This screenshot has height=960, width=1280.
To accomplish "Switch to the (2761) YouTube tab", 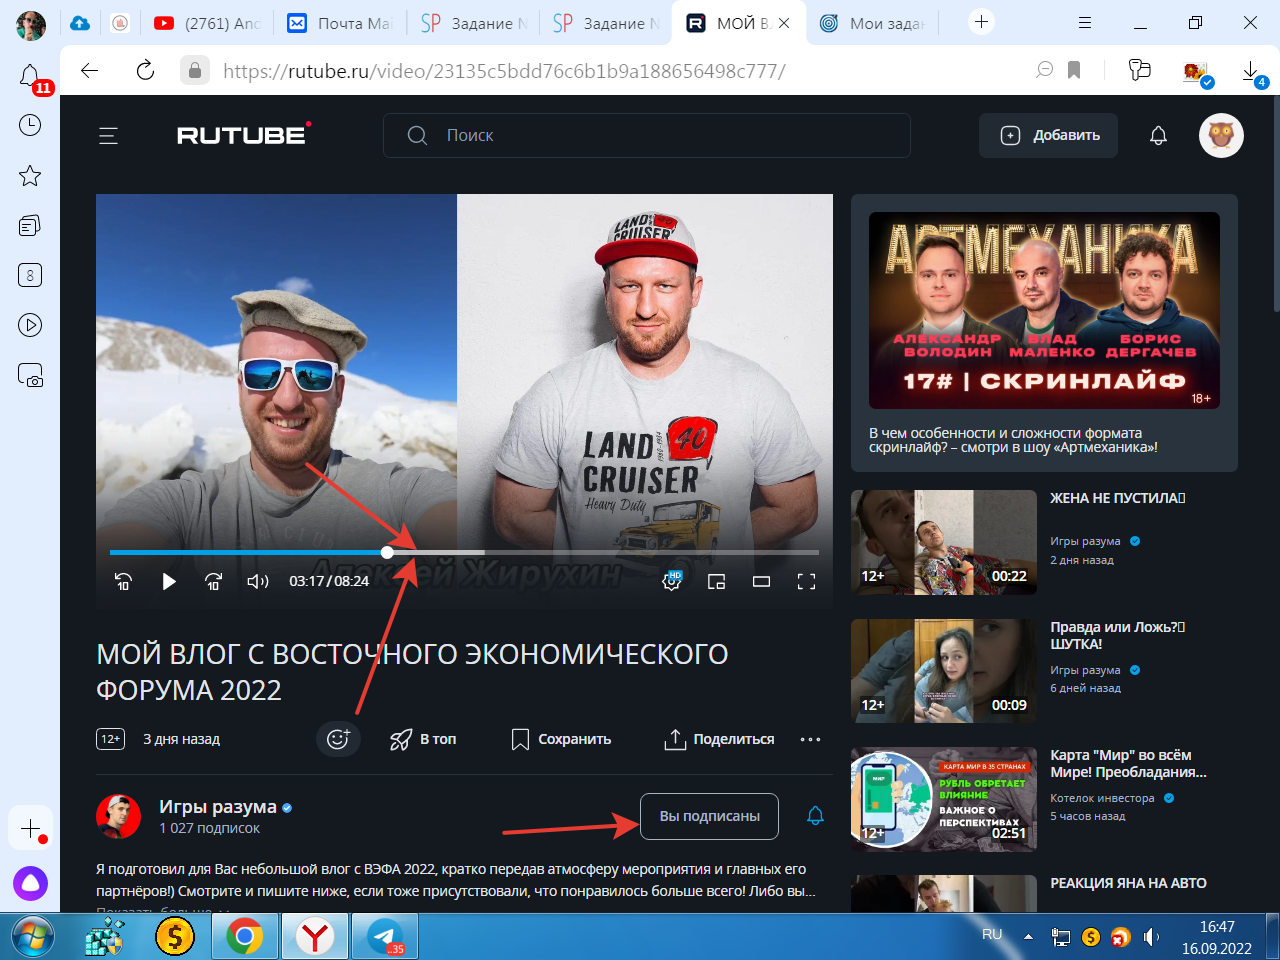I will 207,23.
